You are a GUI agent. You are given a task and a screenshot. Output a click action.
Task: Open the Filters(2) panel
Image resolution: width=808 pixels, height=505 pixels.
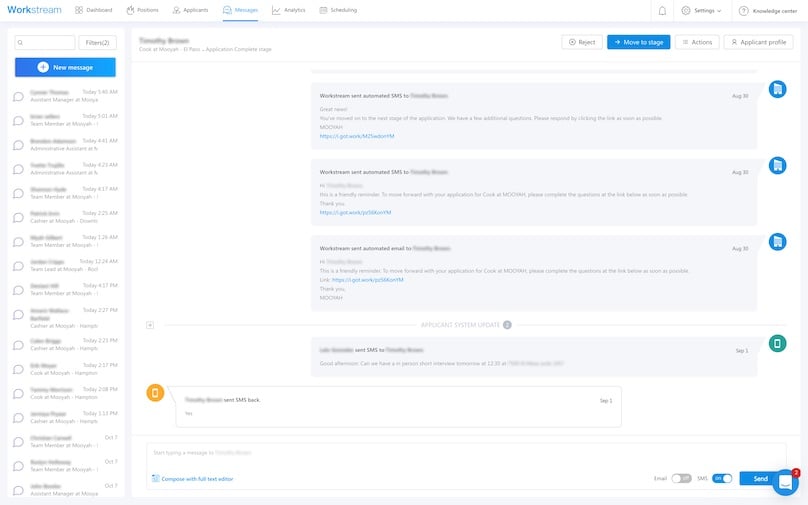97,43
